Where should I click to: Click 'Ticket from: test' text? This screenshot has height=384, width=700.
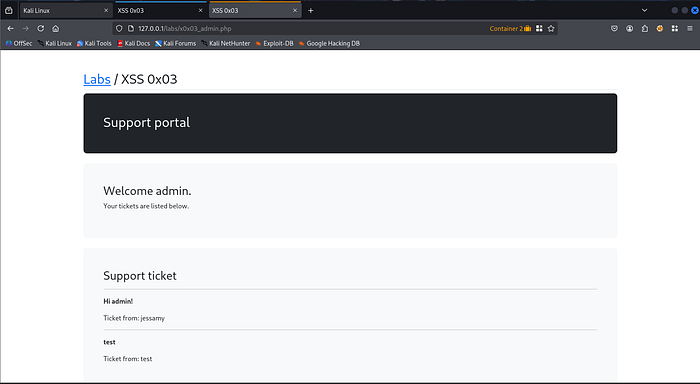point(128,359)
